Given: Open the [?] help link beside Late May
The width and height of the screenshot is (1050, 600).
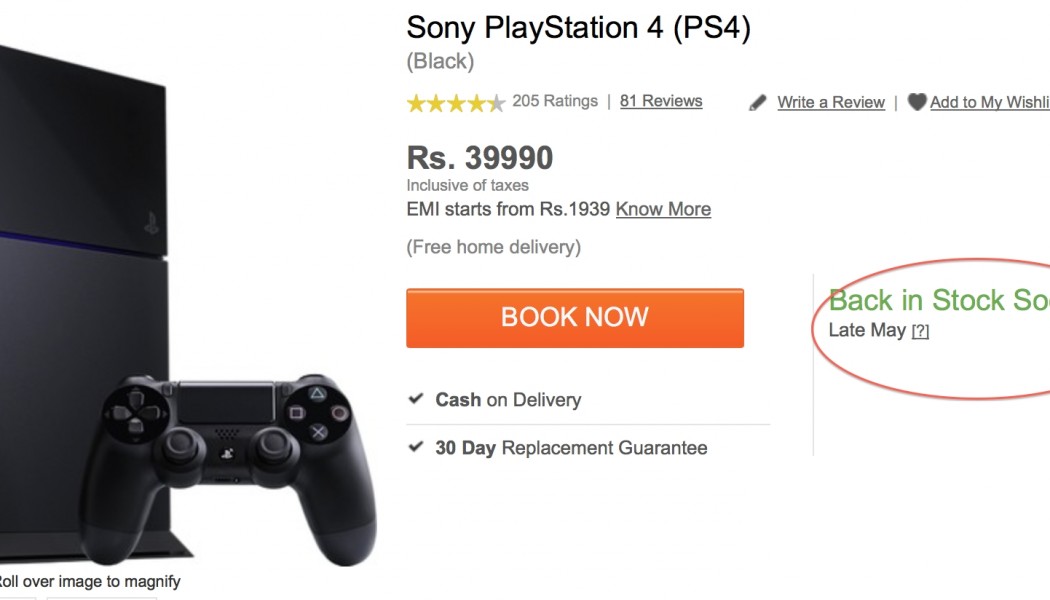Looking at the screenshot, I should [920, 331].
